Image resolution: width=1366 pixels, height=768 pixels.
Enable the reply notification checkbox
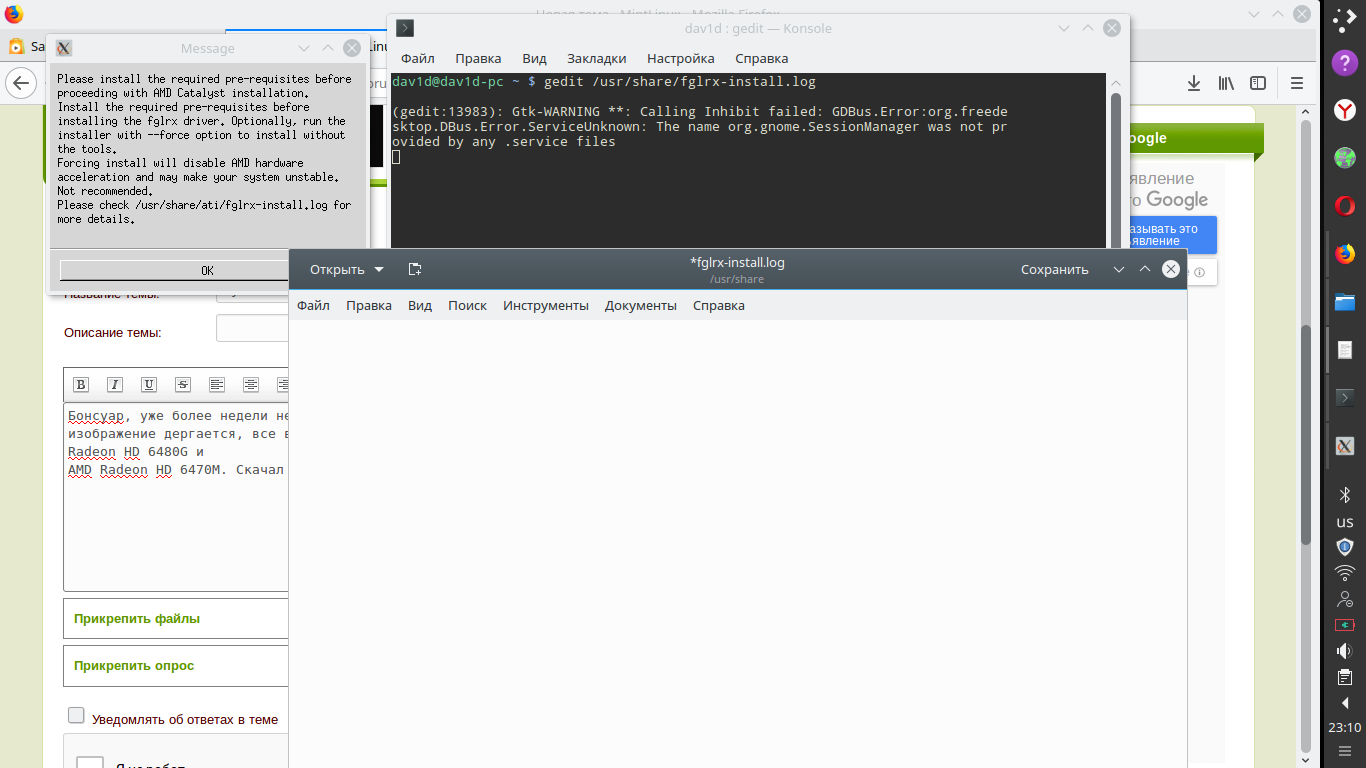[x=76, y=715]
